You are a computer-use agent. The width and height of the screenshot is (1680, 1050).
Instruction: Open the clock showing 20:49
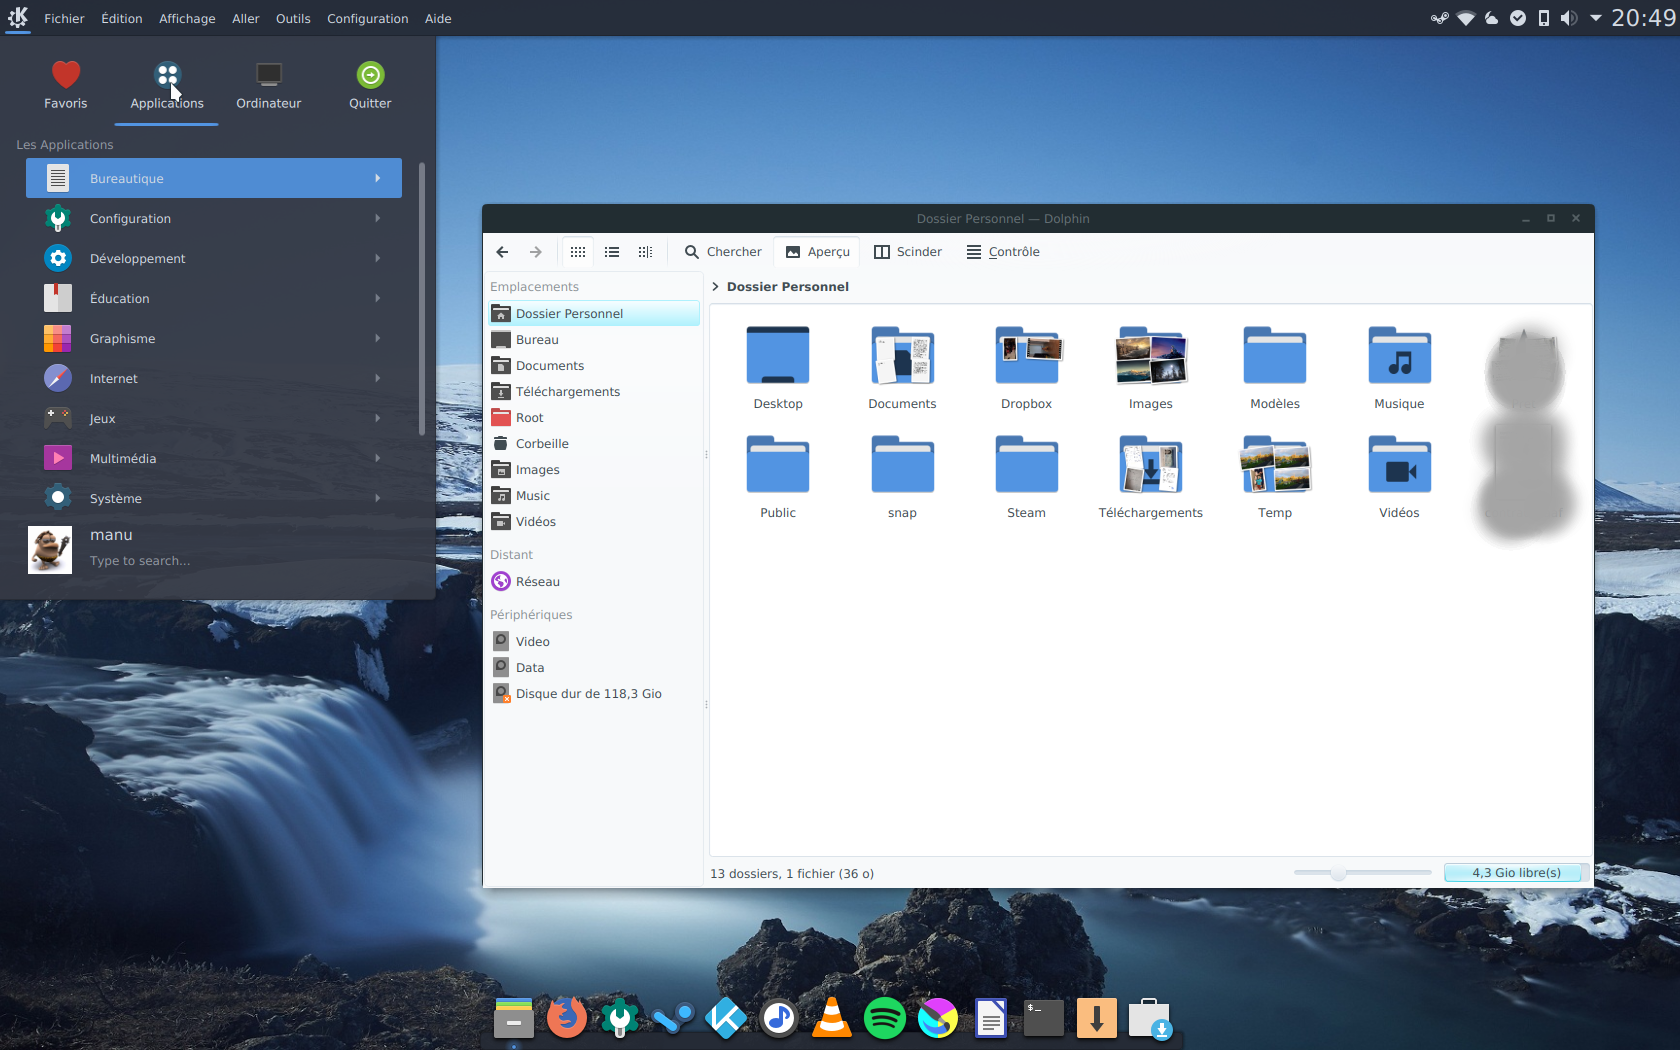1643,18
